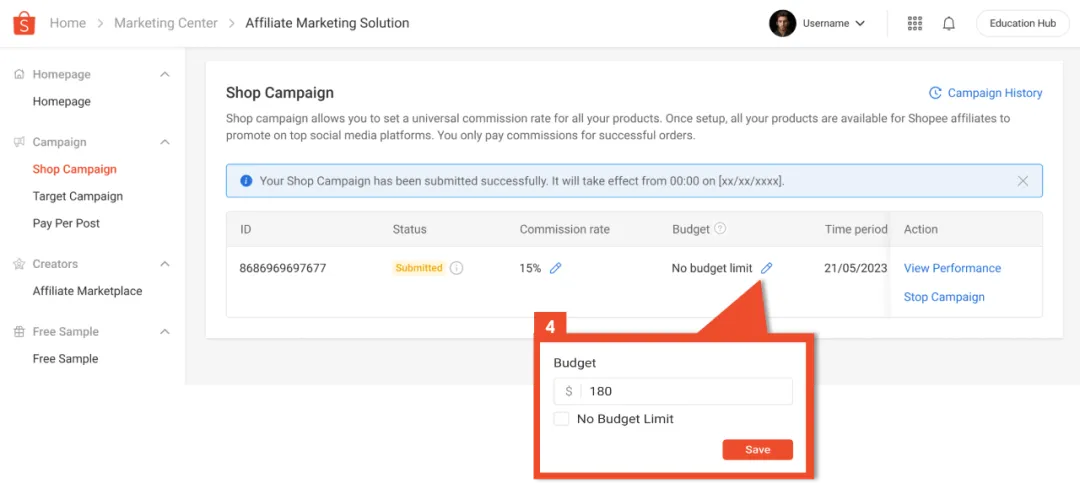Screen dimensions: 1080x483
Task: Click the No budget limit cell text
Action: pyautogui.click(x=712, y=269)
